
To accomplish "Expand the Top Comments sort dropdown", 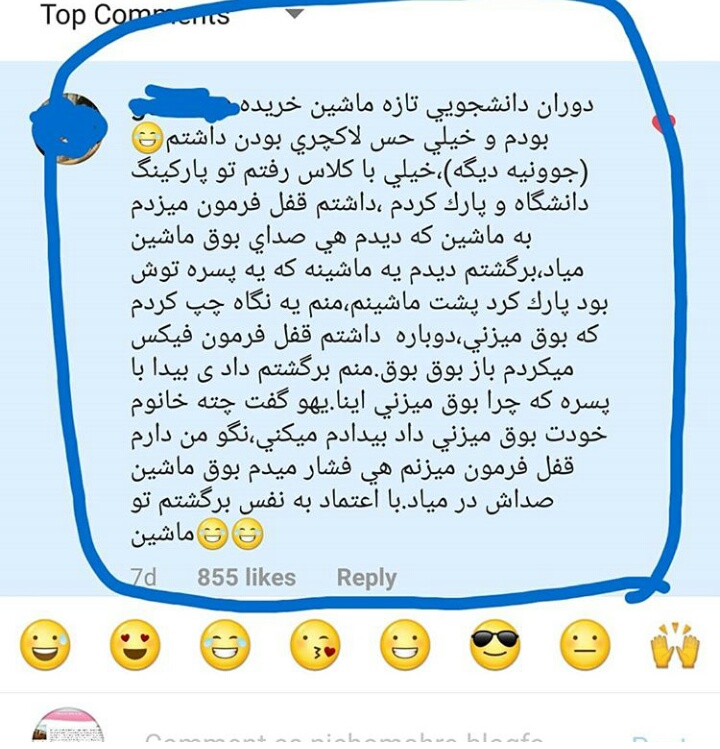I will (x=295, y=13).
